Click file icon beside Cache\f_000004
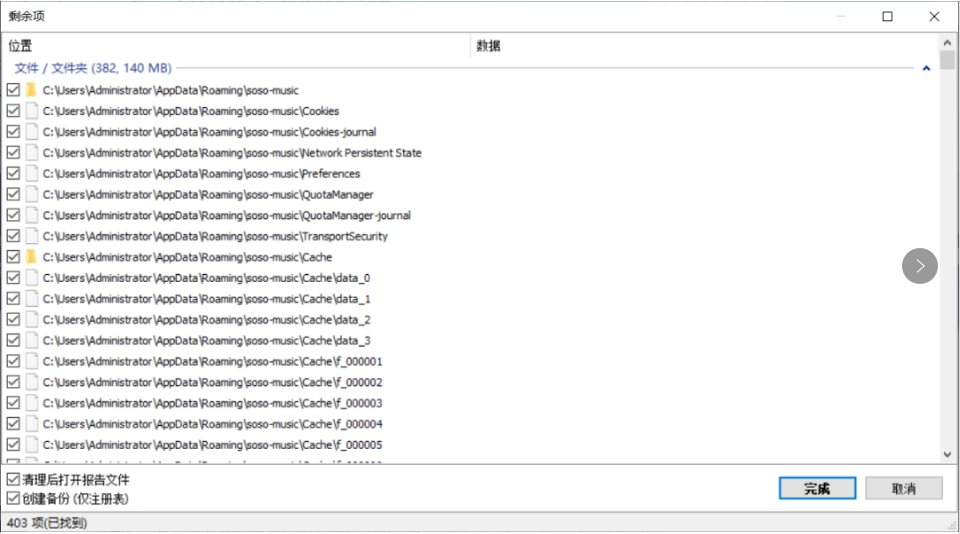Image resolution: width=960 pixels, height=534 pixels. click(32, 423)
